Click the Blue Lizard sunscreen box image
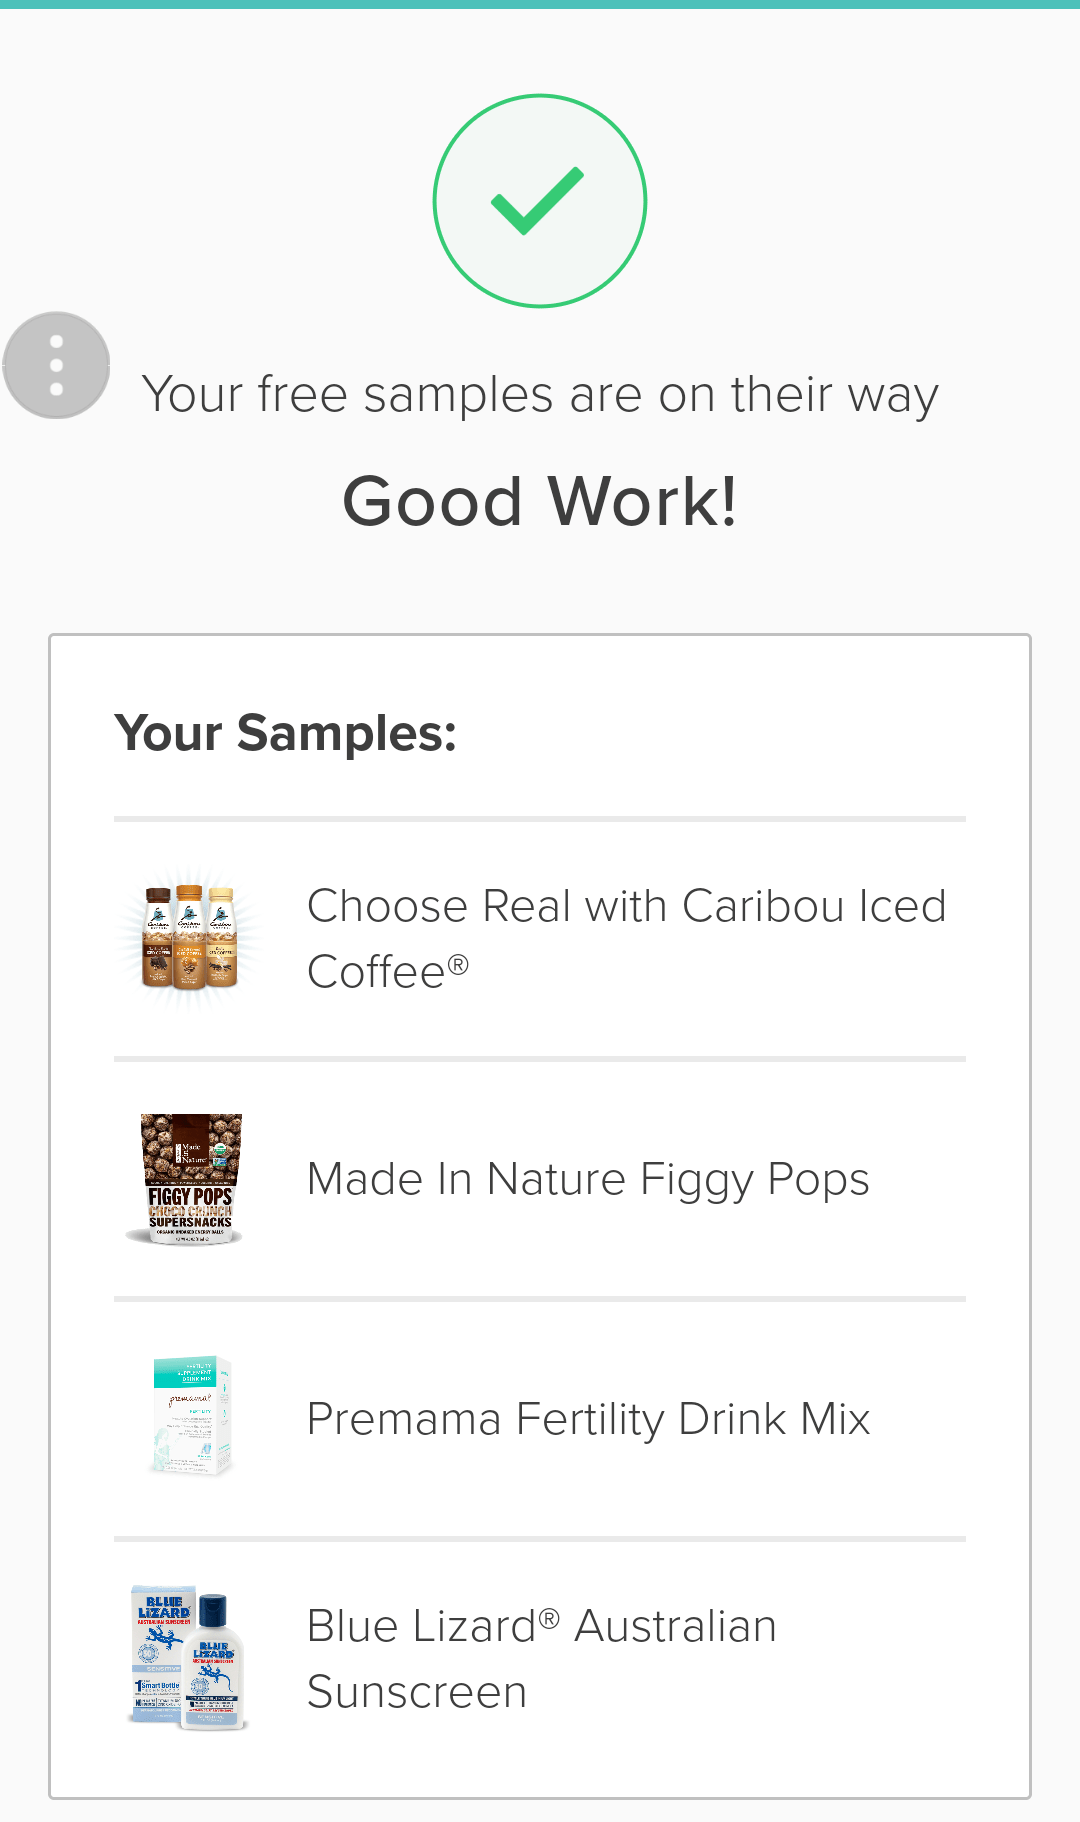Screen dimensions: 1080x1822 click(160, 1652)
